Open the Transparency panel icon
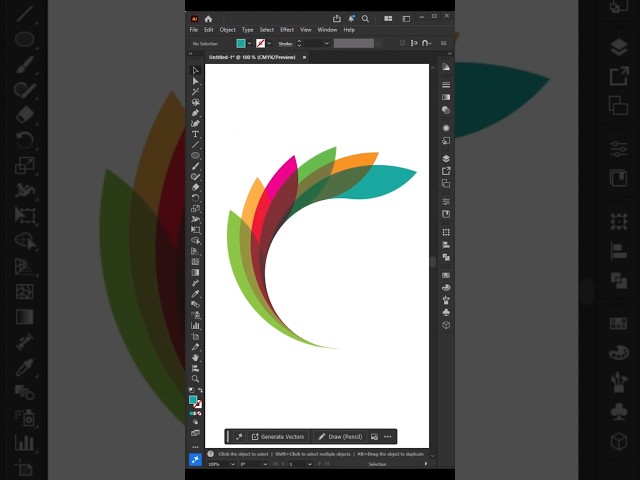 pos(446,110)
